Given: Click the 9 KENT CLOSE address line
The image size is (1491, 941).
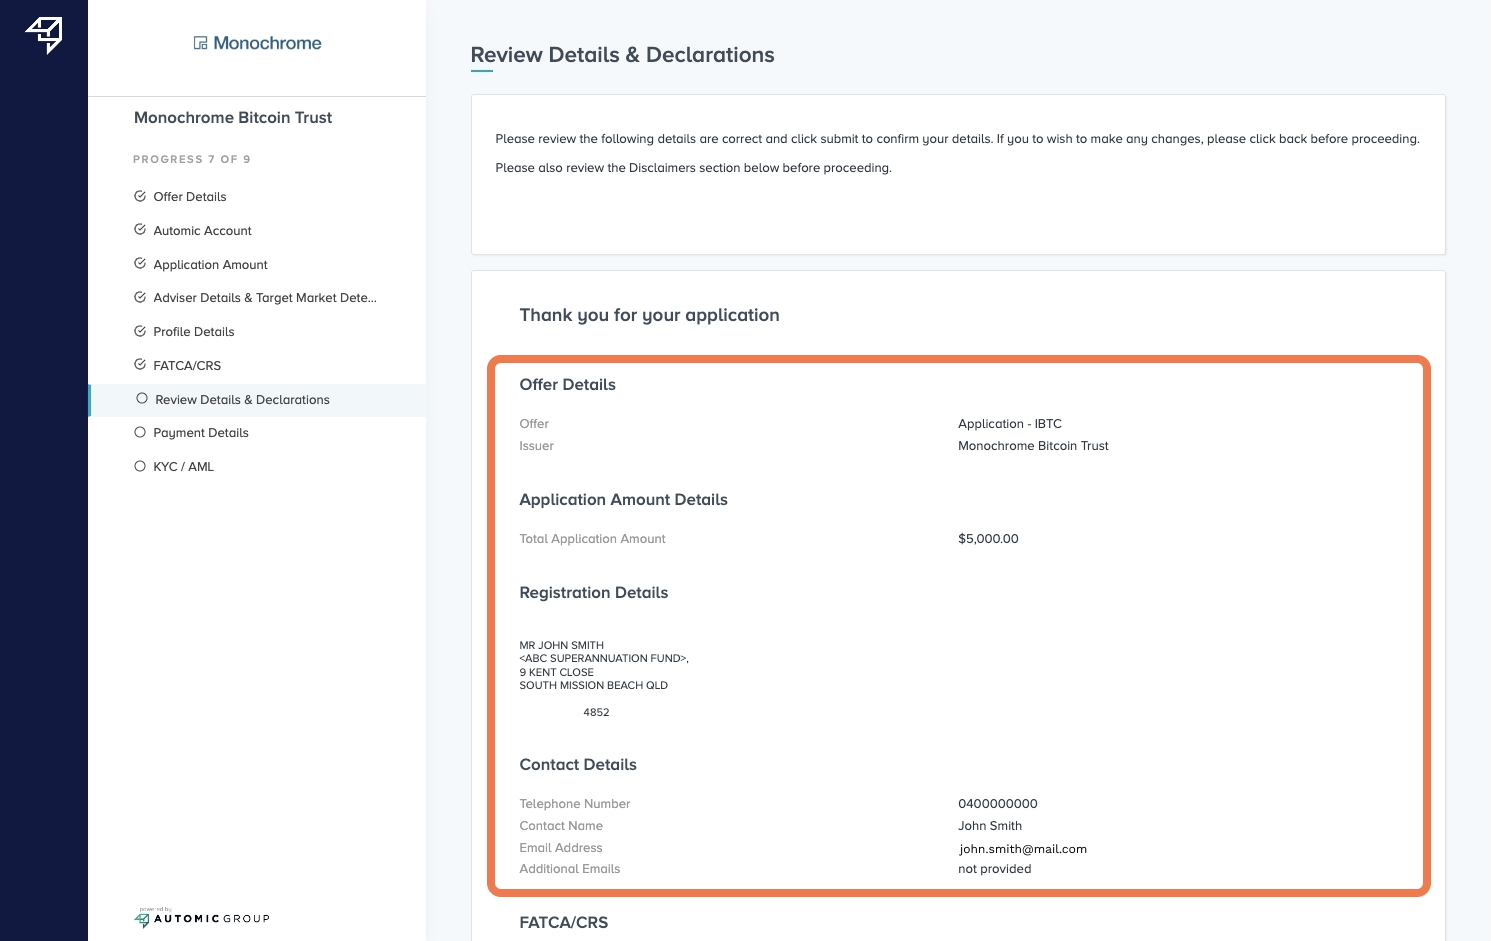Looking at the screenshot, I should pyautogui.click(x=557, y=672).
